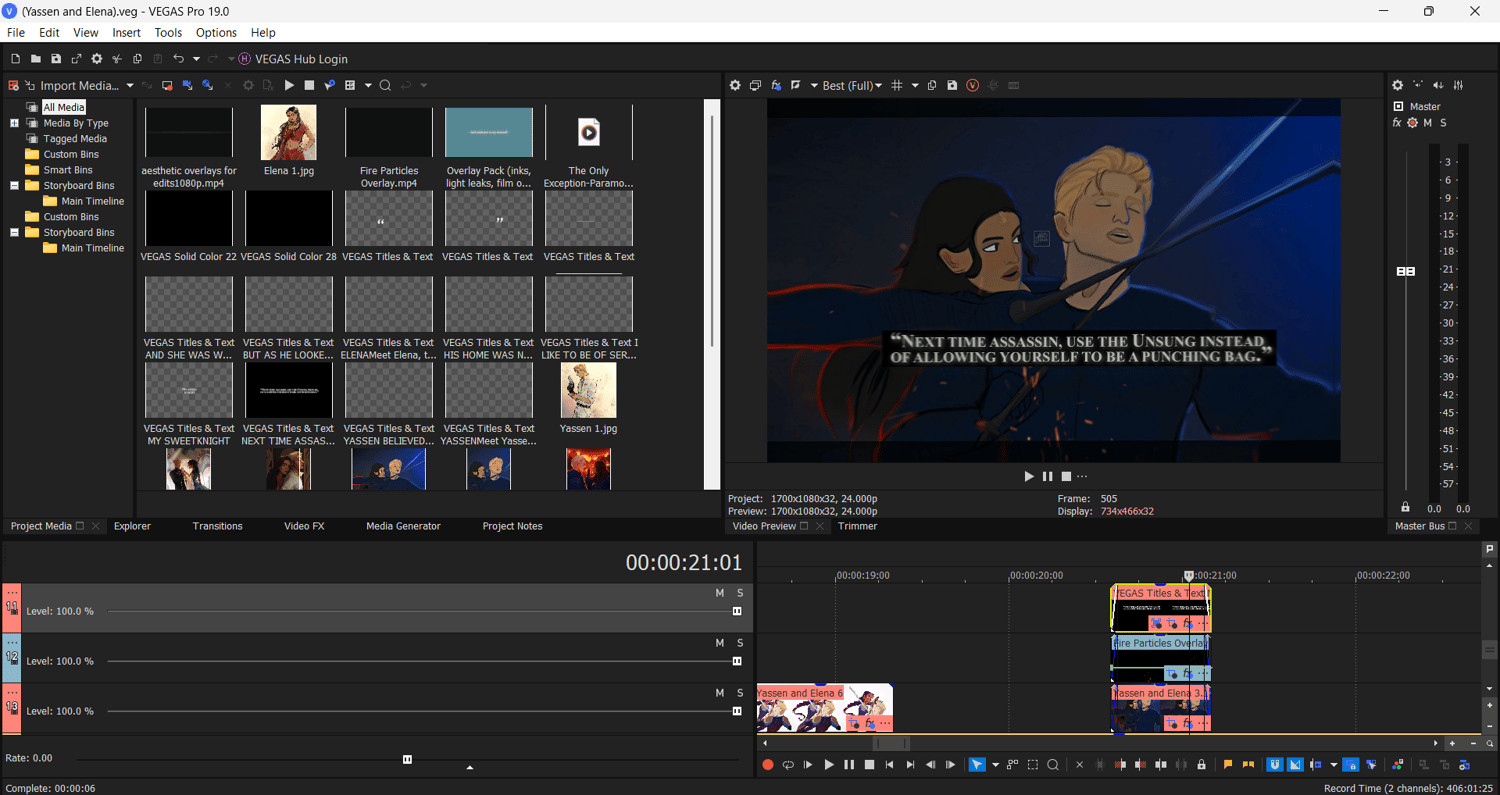Click the Import Media... button
This screenshot has height=795, width=1500.
(70, 86)
